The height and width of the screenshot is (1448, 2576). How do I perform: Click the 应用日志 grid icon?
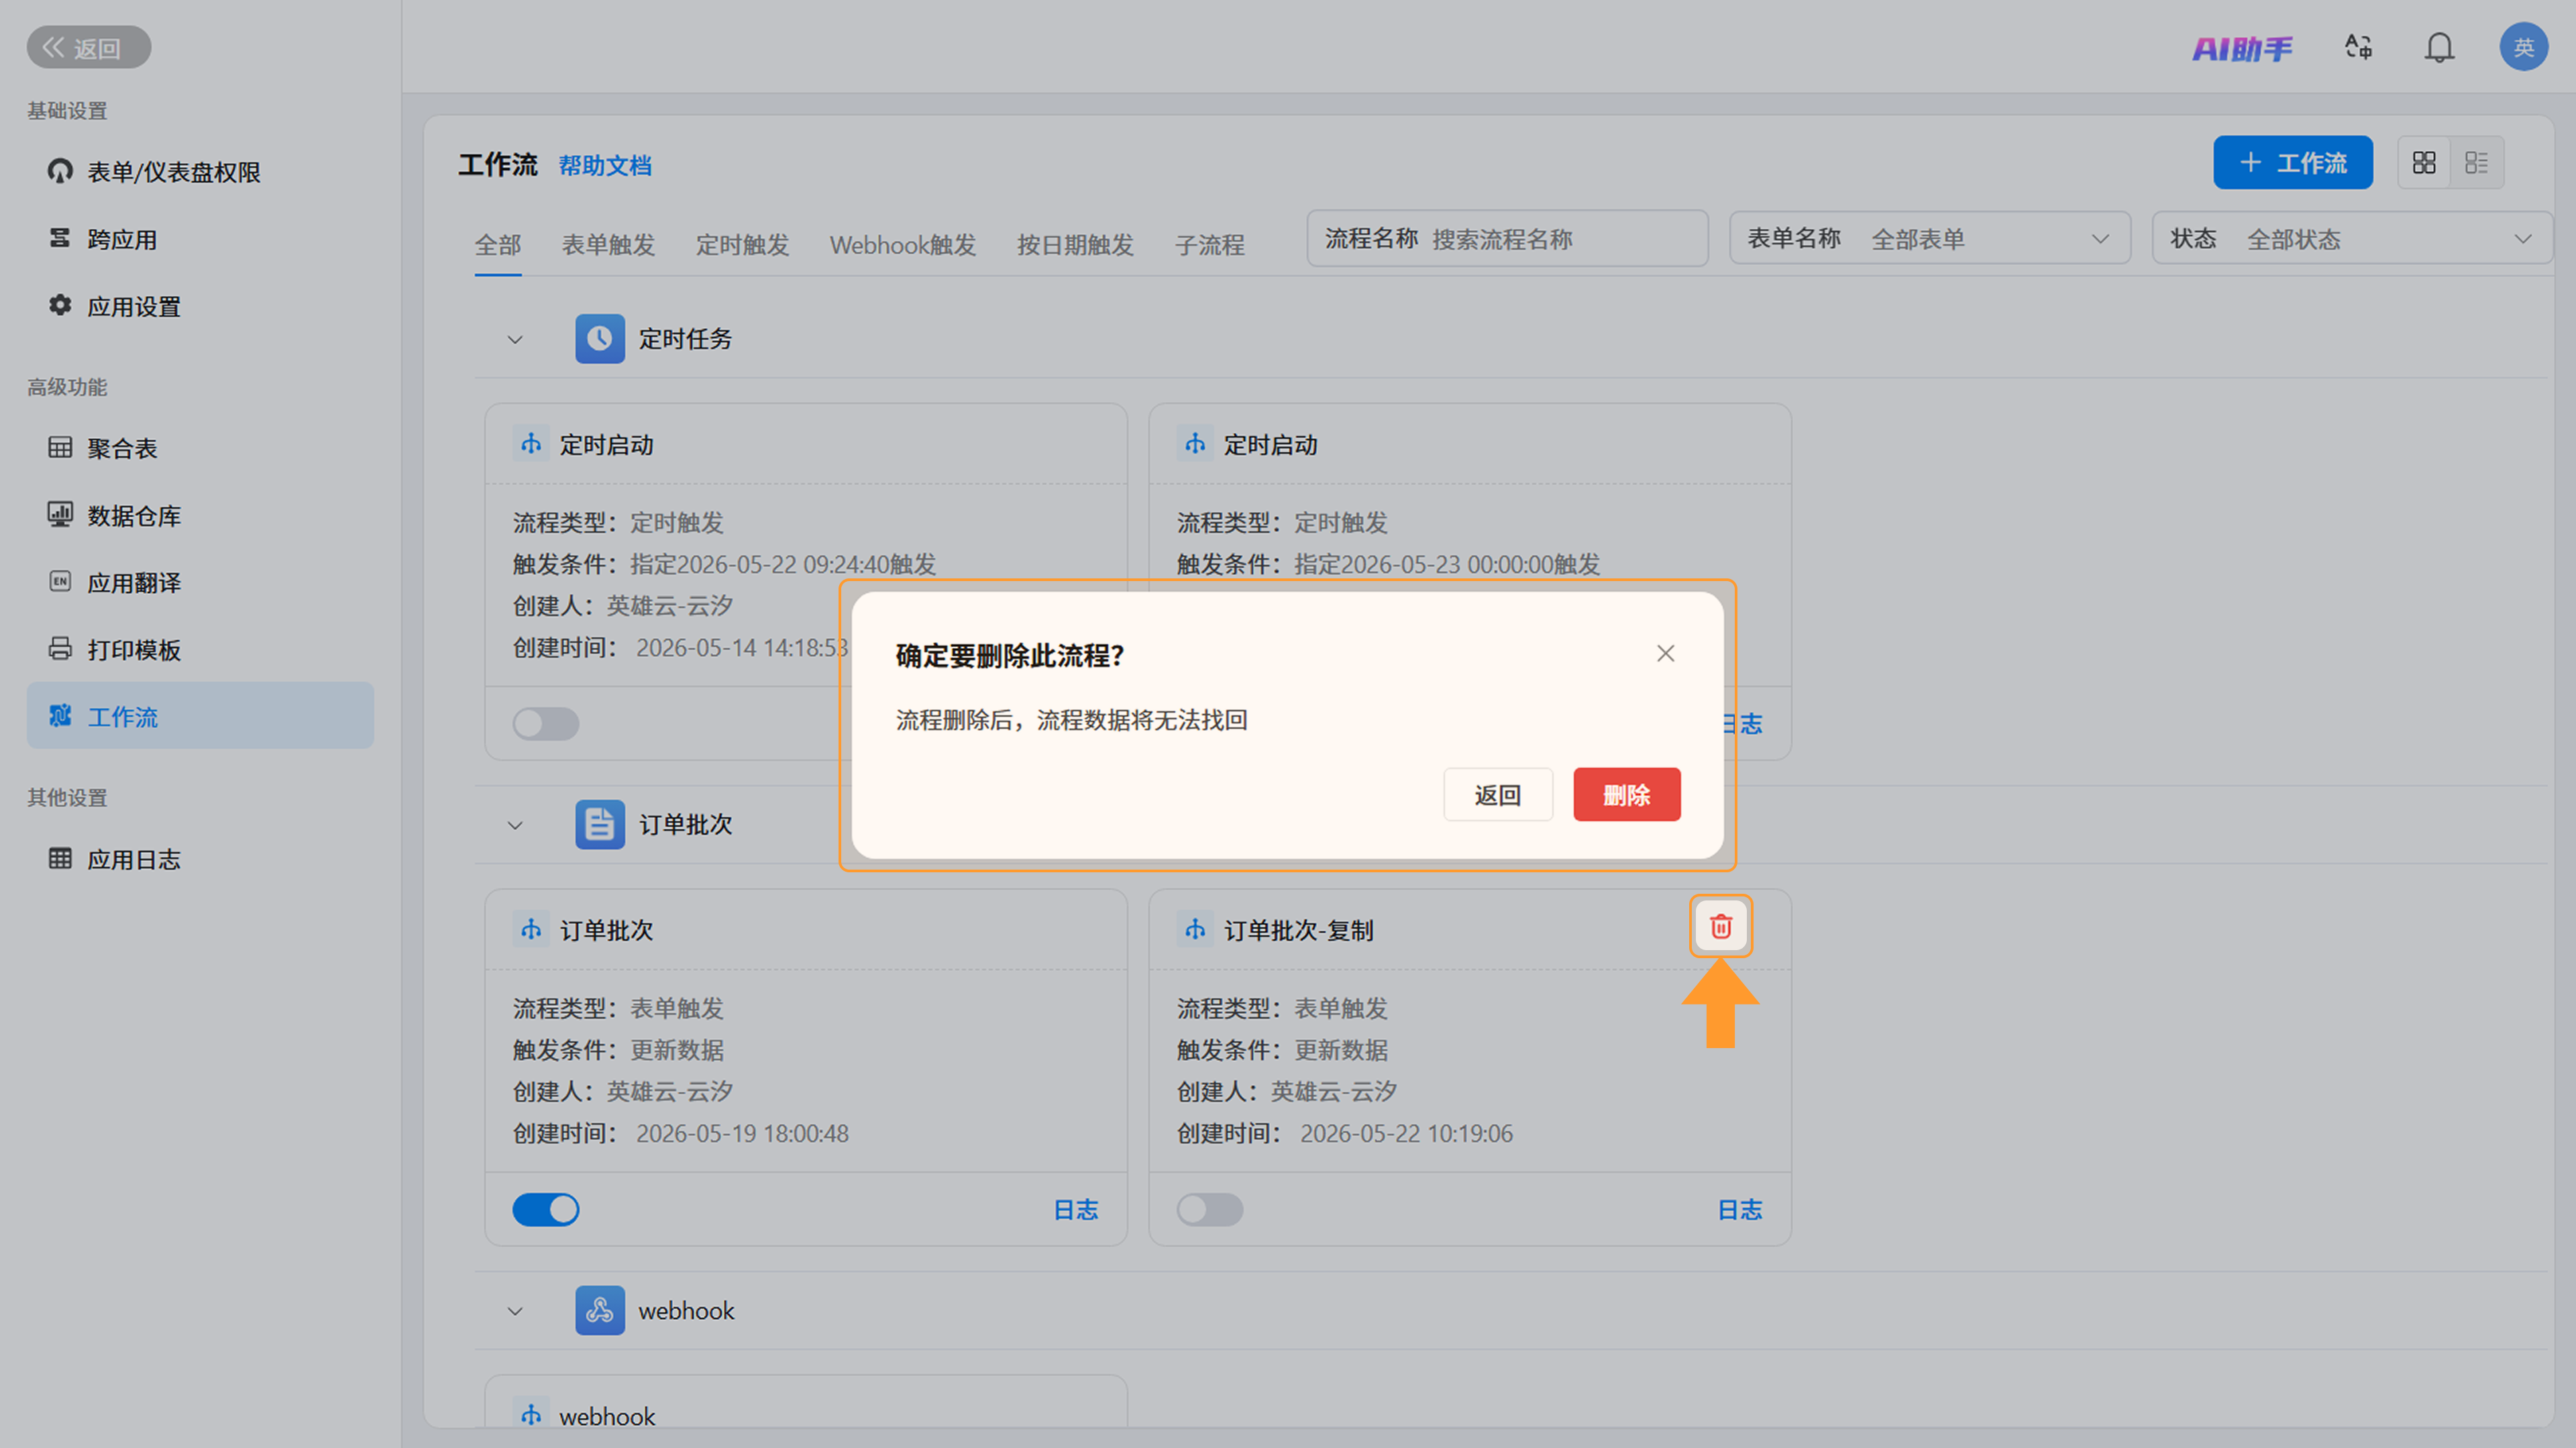click(60, 858)
